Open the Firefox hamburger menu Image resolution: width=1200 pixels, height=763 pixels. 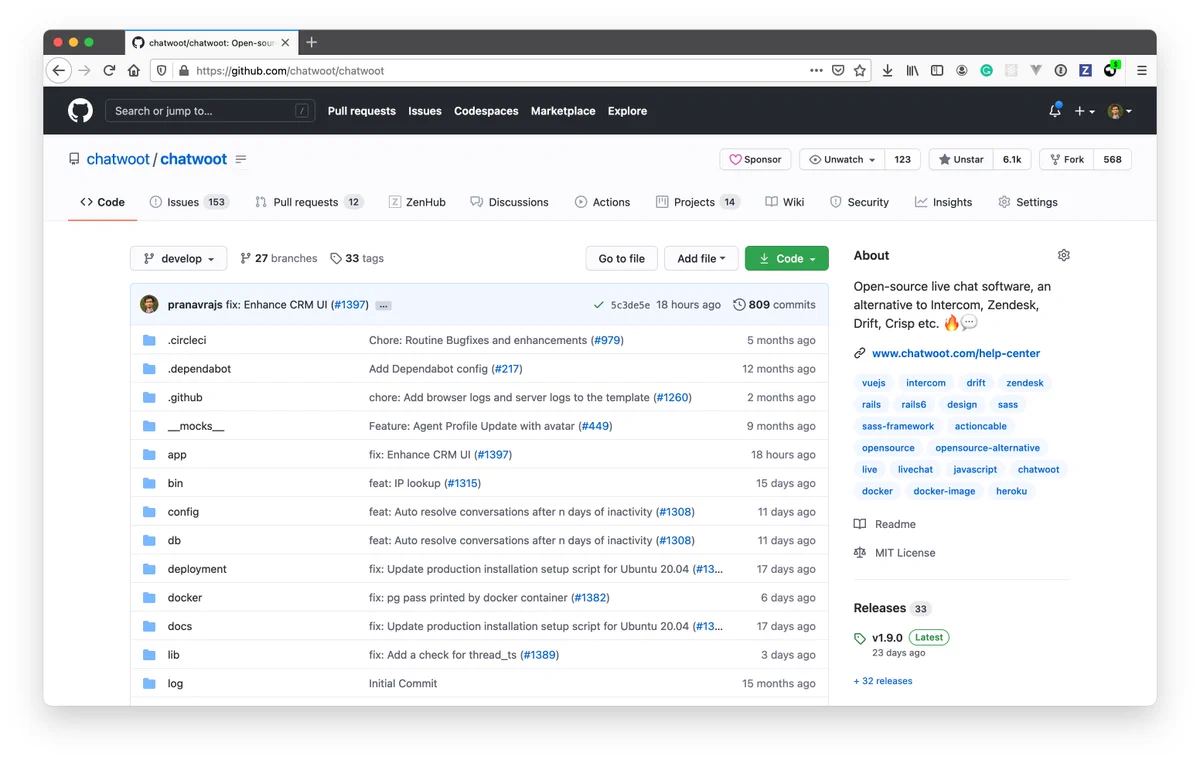[1141, 71]
